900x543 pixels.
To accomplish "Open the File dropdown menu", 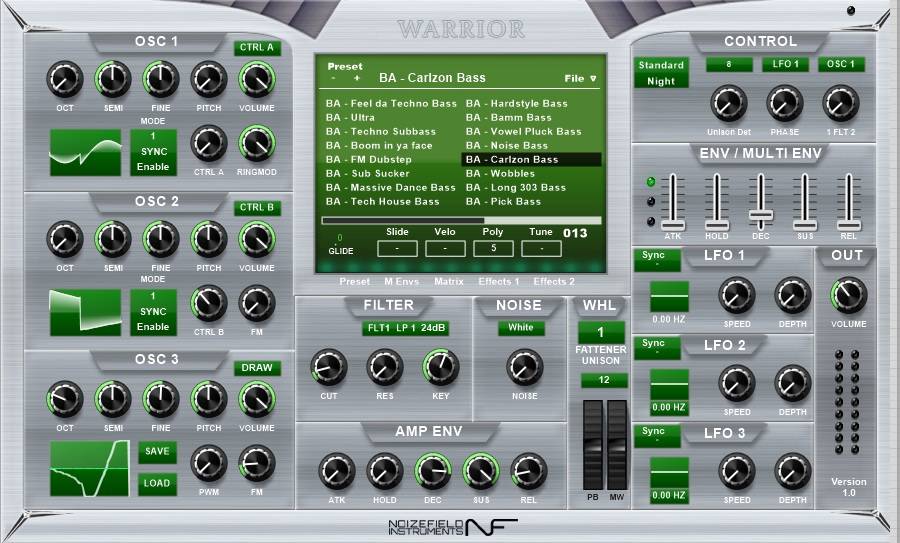I will point(579,77).
